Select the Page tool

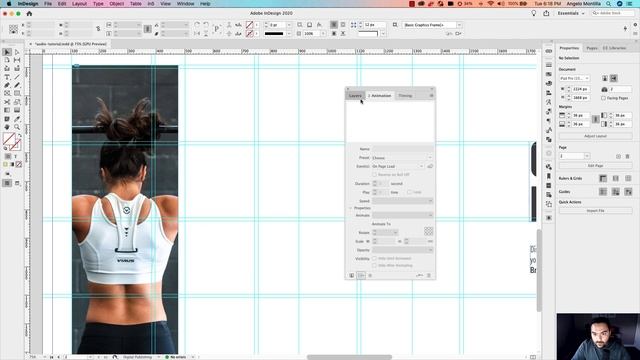pos(7,60)
